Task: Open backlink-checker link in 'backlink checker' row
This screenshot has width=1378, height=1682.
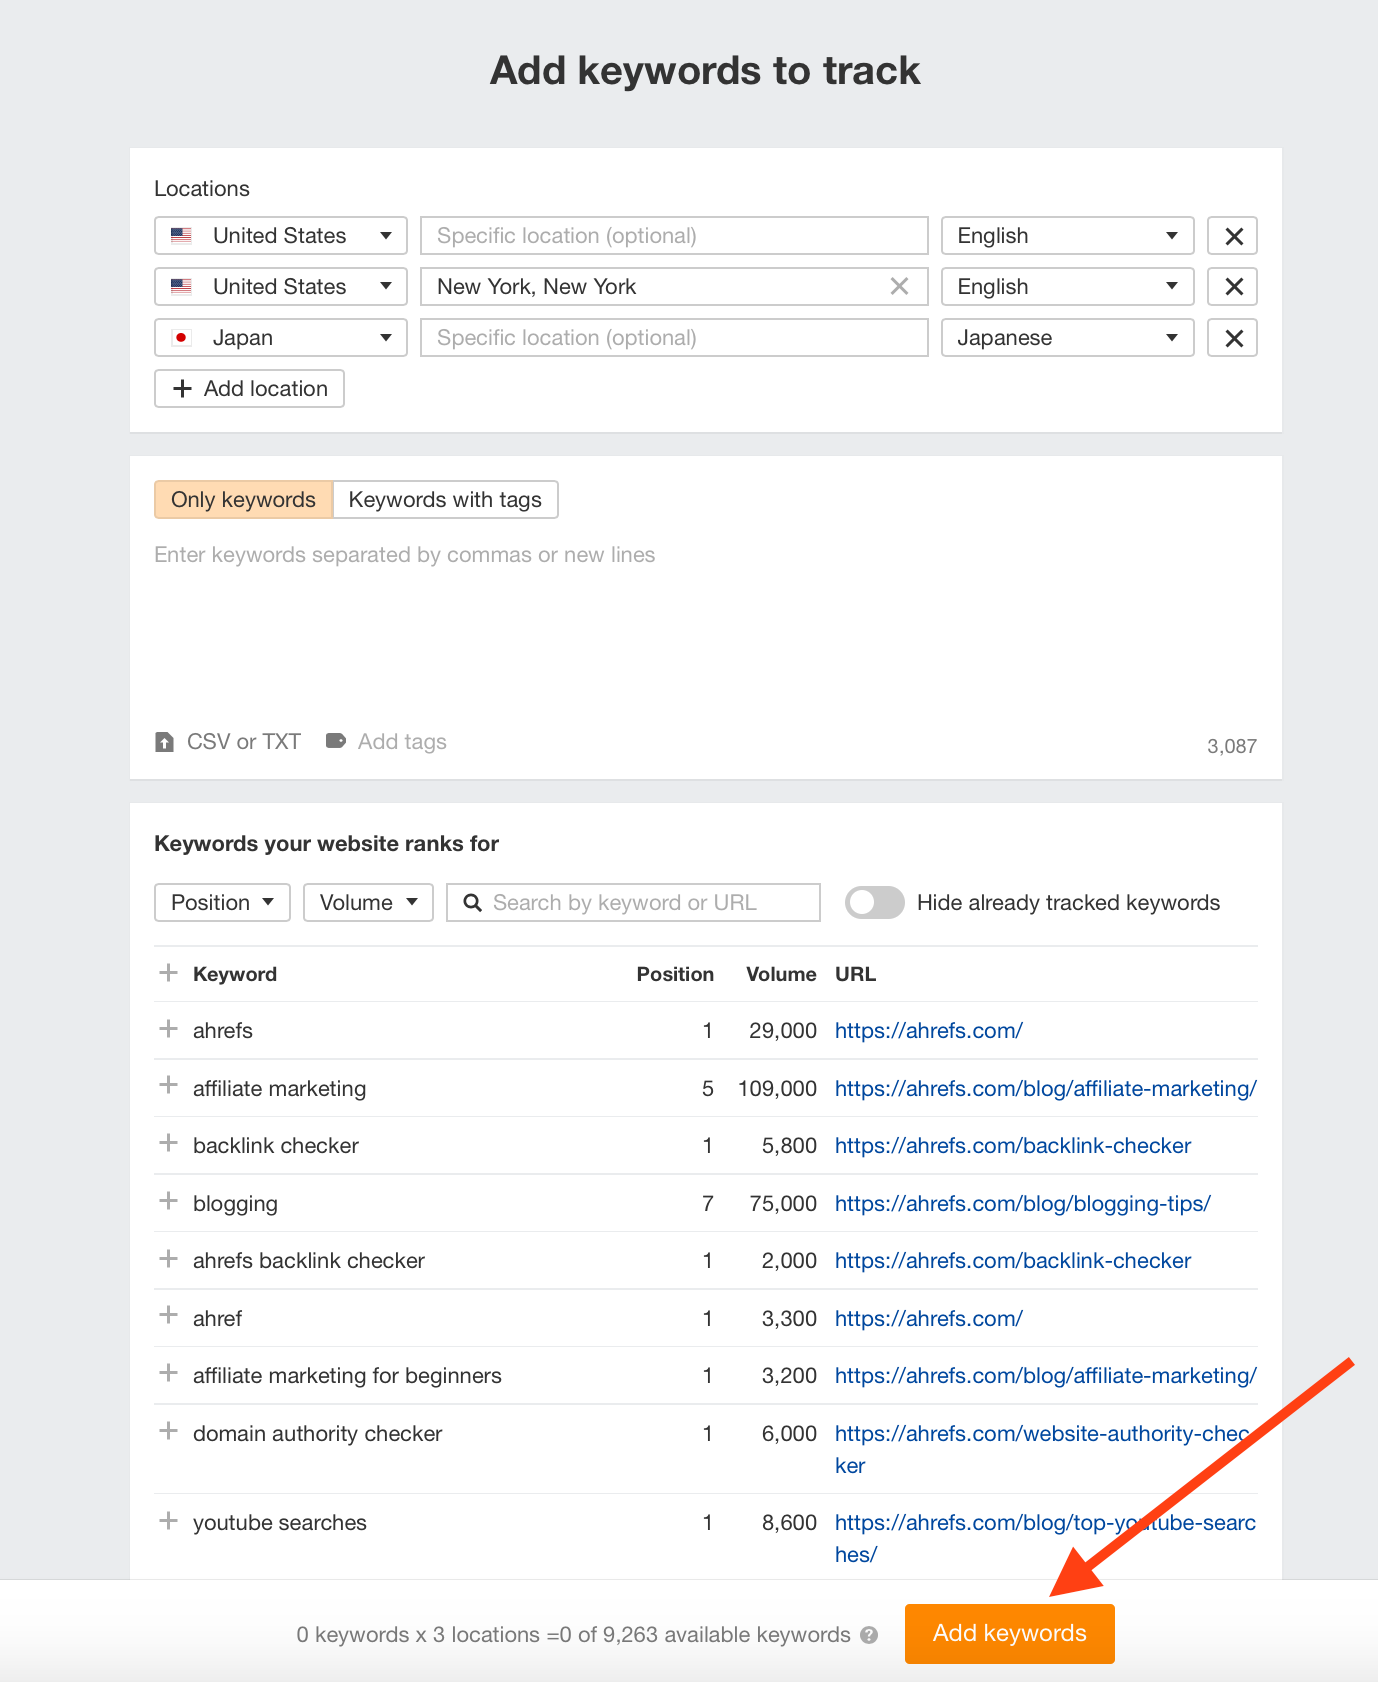Action: pos(1012,1145)
